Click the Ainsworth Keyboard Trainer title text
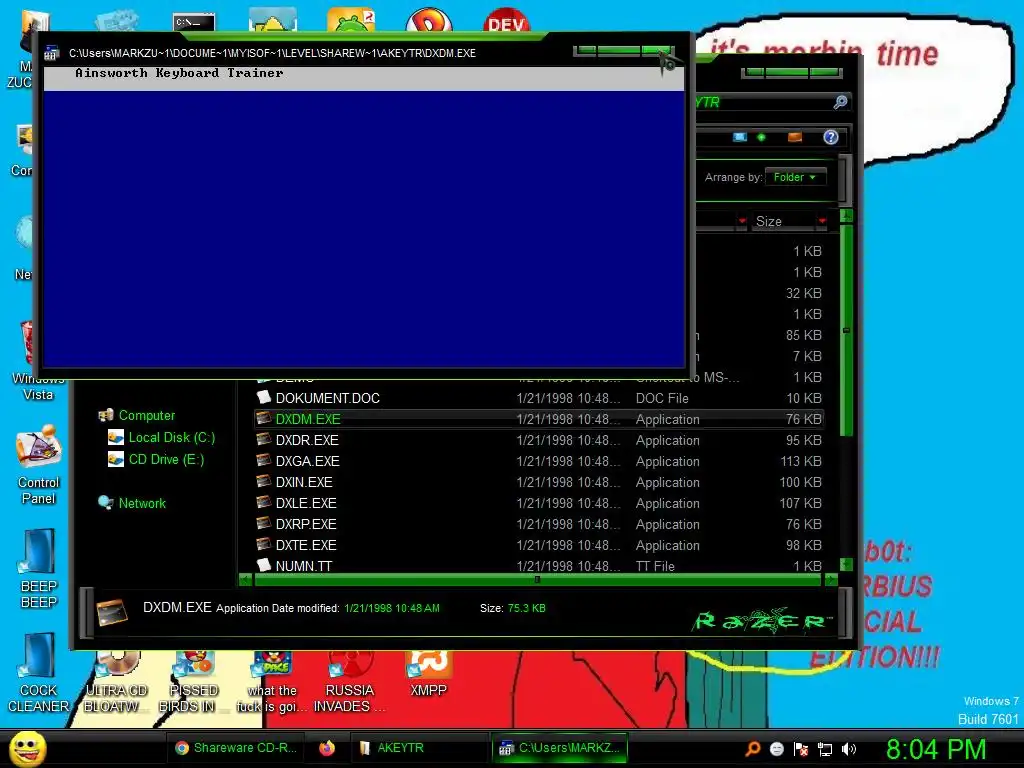This screenshot has width=1024, height=768. 179,73
